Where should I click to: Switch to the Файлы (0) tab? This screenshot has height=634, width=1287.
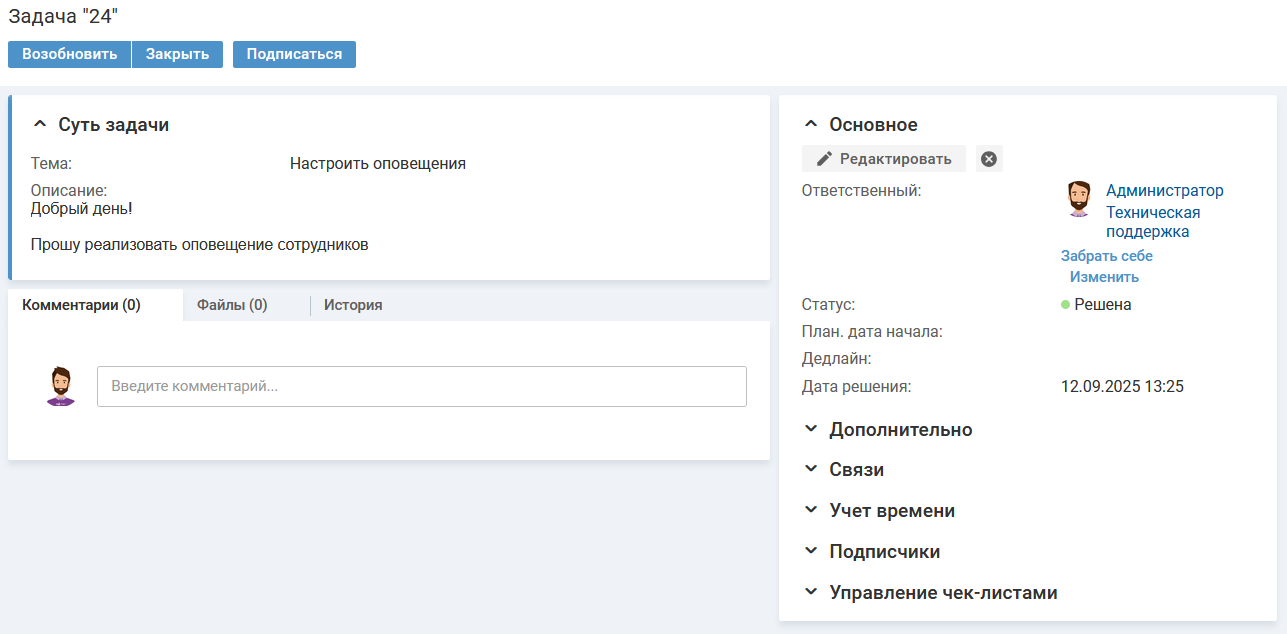tap(232, 305)
